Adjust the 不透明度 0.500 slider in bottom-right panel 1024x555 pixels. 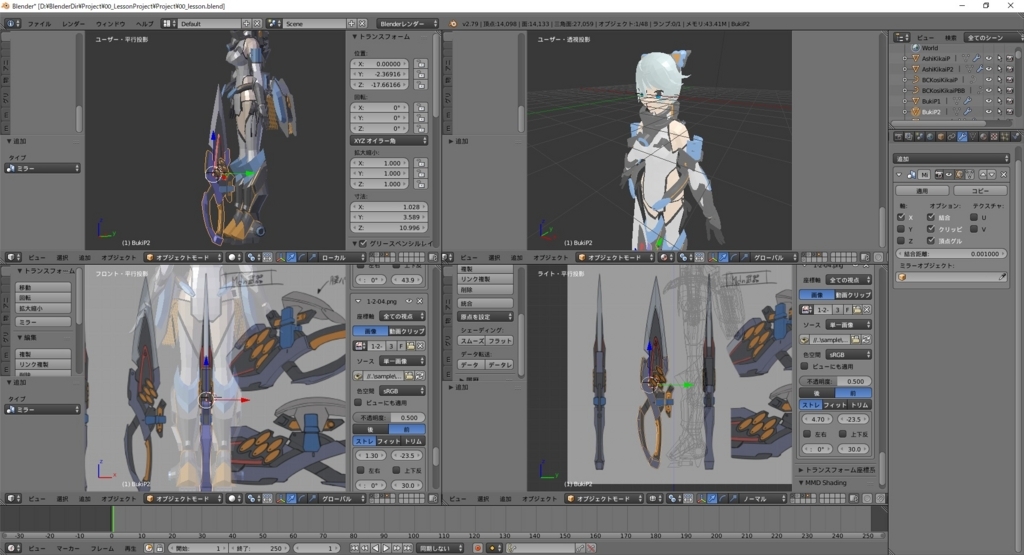click(x=836, y=381)
